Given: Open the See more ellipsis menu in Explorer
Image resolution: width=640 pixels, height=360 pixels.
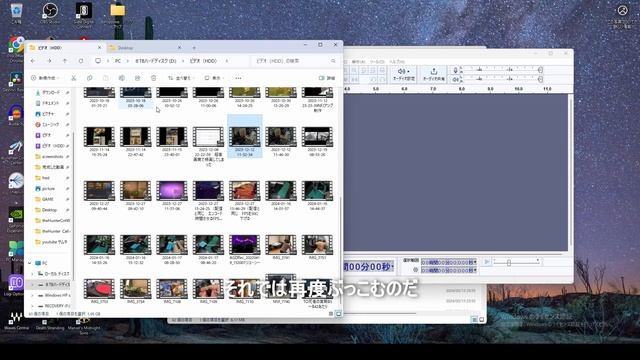Looking at the screenshot, I should tap(238, 78).
